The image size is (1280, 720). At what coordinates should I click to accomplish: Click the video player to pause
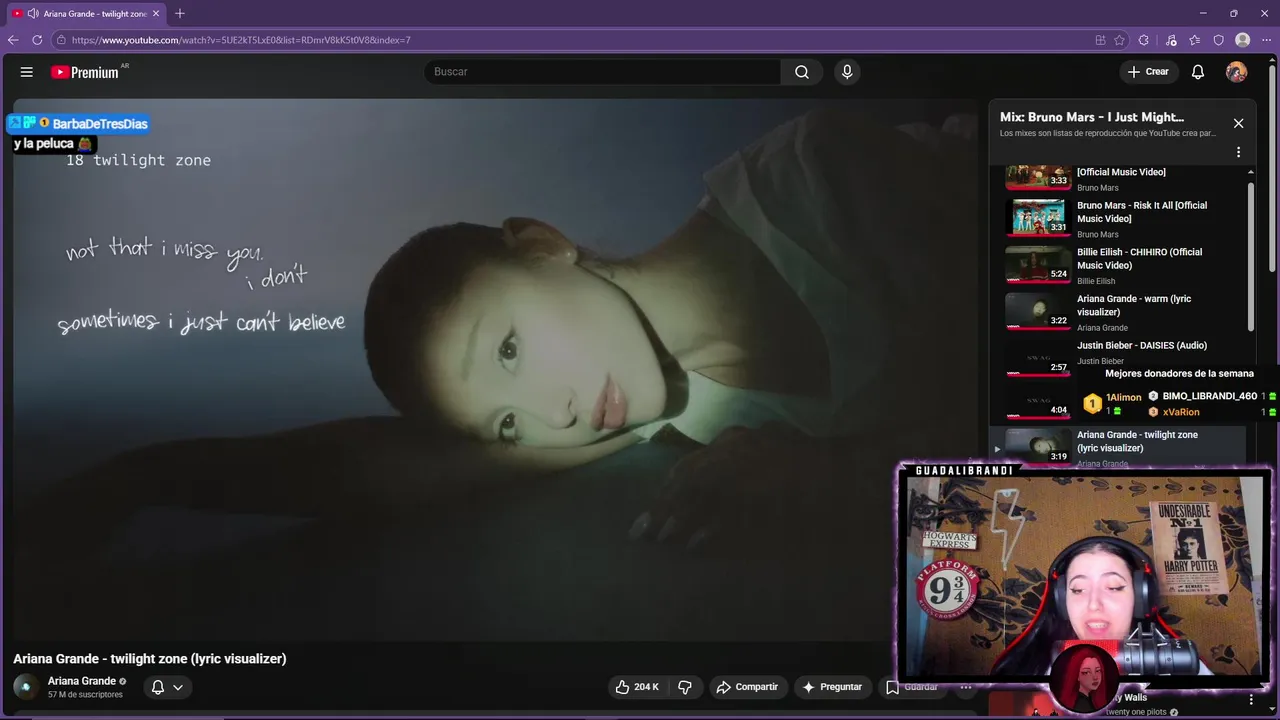click(x=495, y=369)
